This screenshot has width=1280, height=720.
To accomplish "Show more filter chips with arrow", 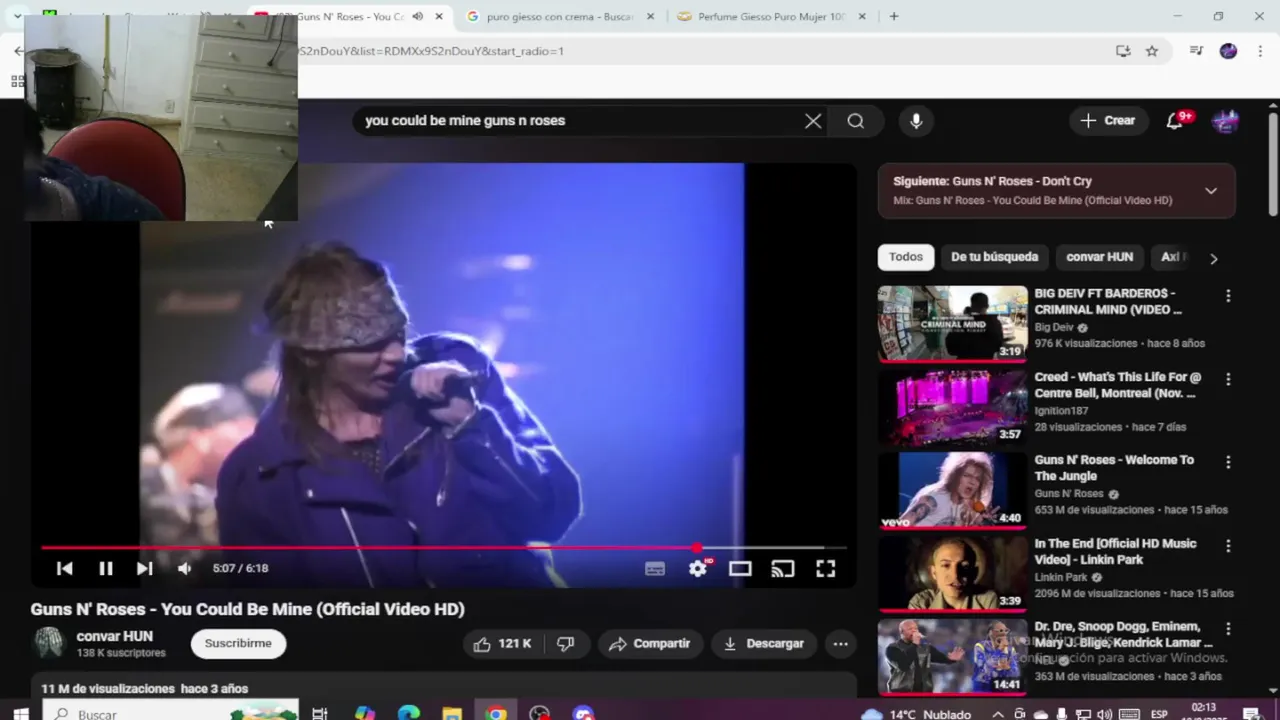I will click(x=1213, y=258).
